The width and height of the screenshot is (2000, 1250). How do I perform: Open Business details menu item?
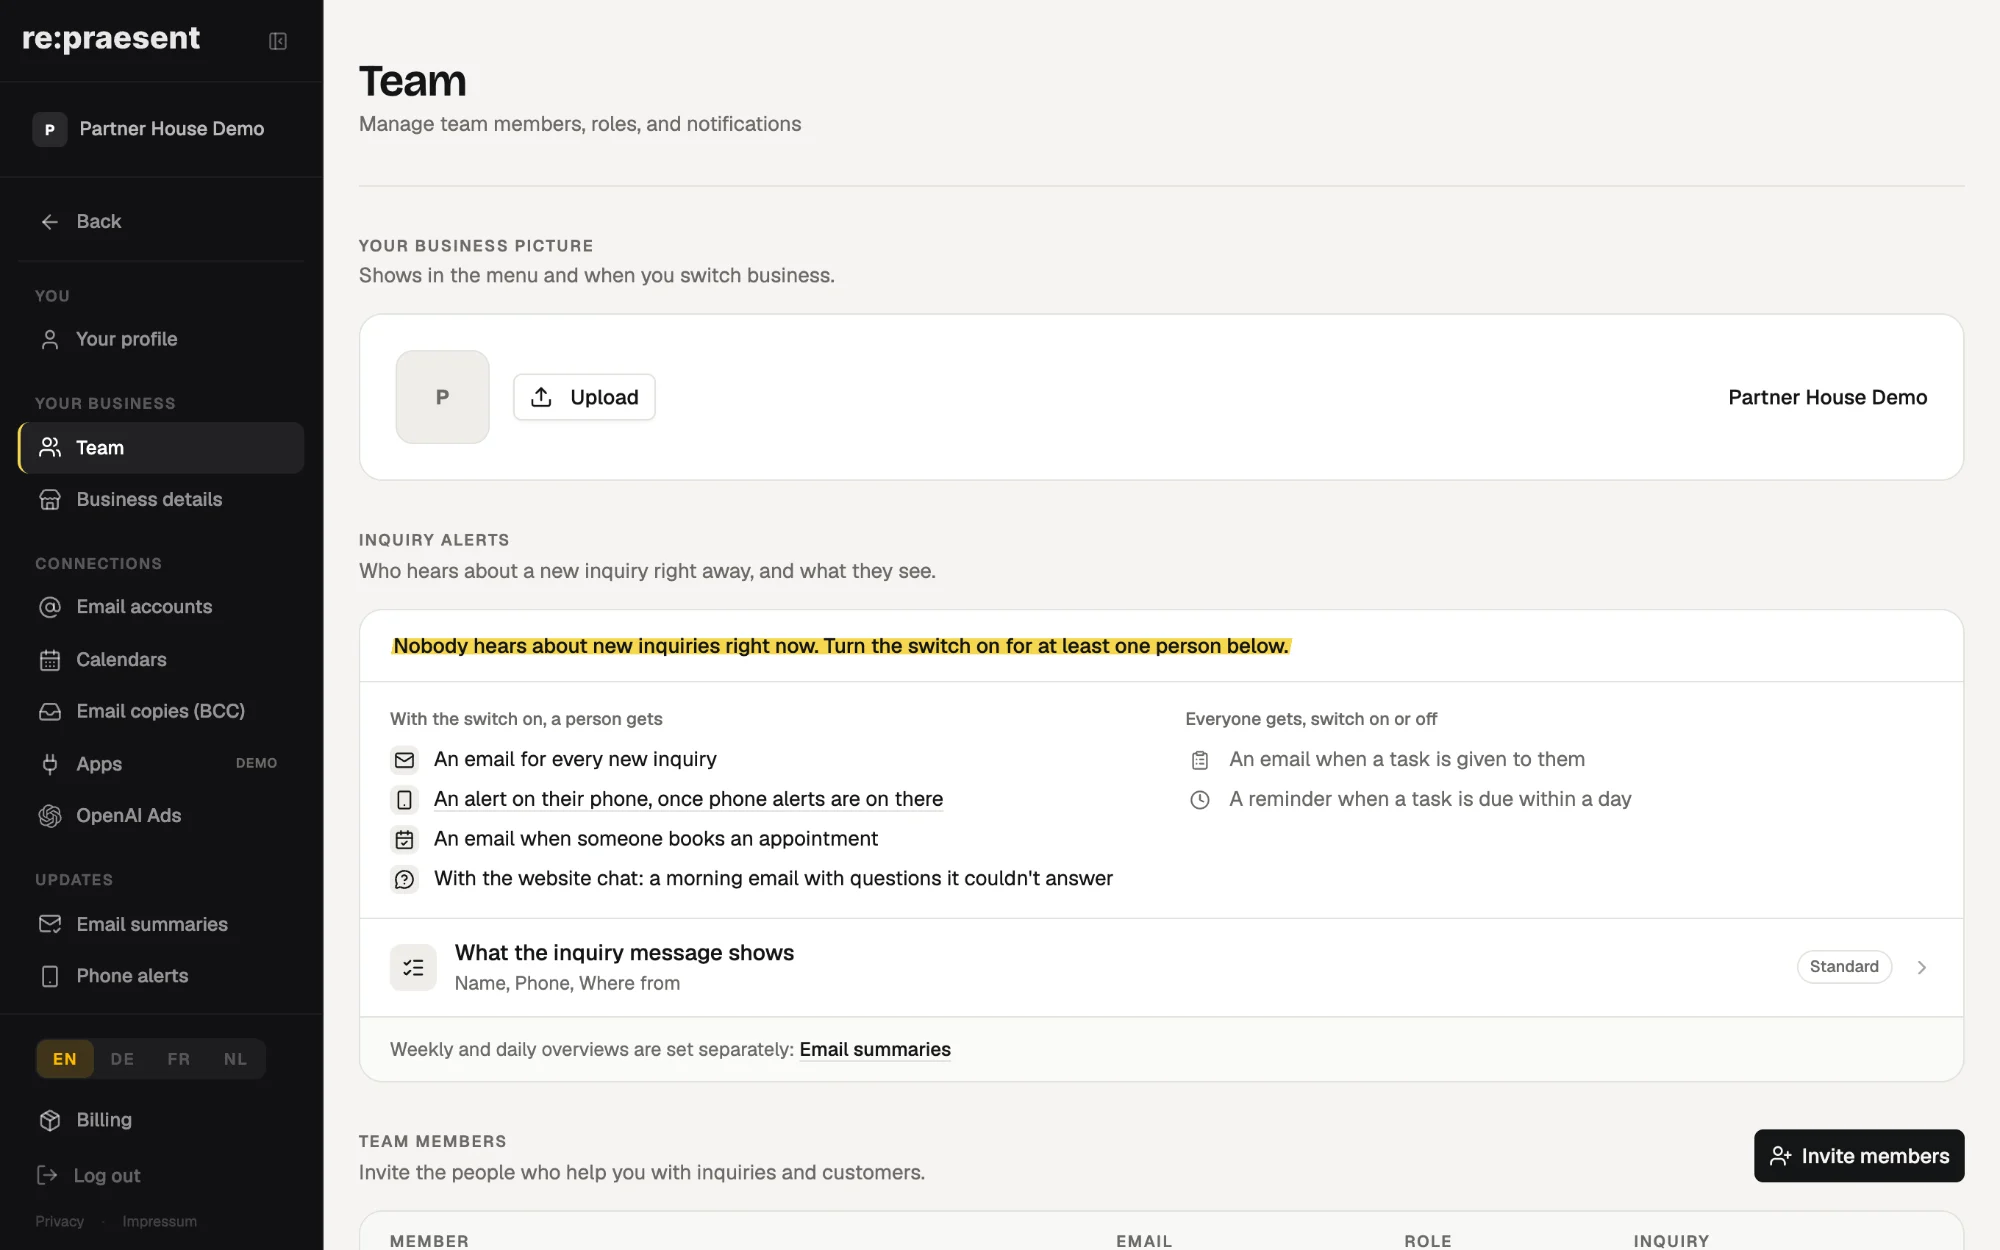(x=161, y=500)
